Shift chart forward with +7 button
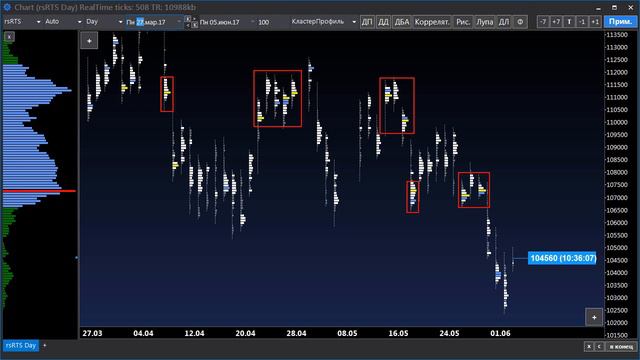 [556, 22]
